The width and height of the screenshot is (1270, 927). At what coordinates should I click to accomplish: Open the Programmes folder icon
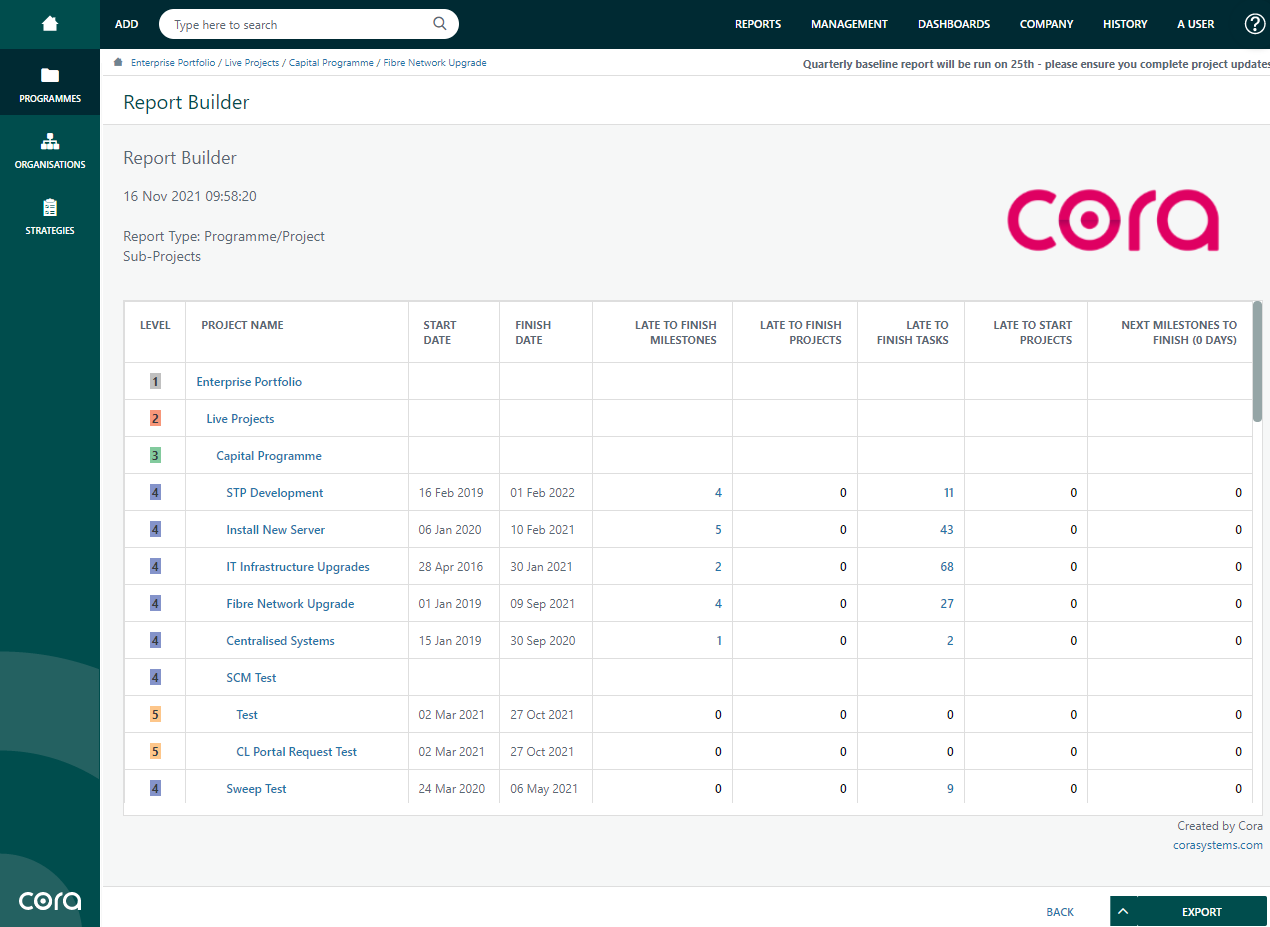[x=50, y=76]
